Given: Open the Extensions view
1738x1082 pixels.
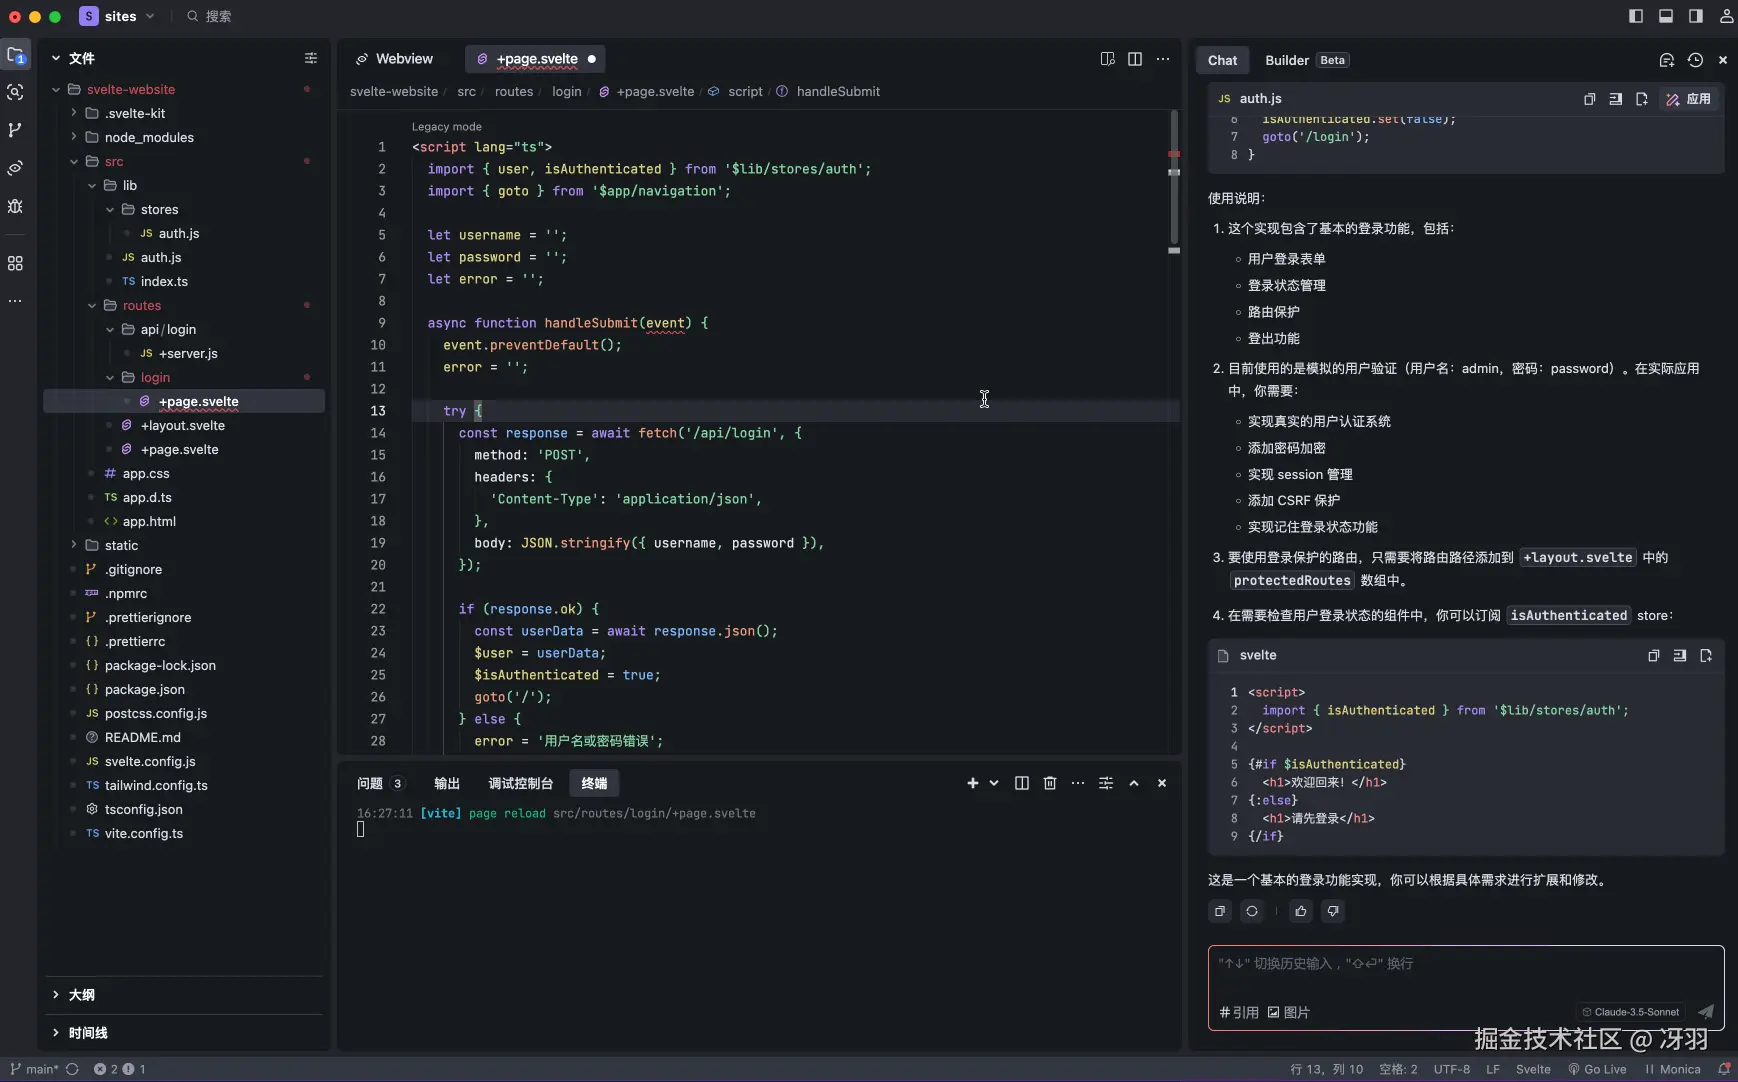Looking at the screenshot, I should (x=15, y=264).
